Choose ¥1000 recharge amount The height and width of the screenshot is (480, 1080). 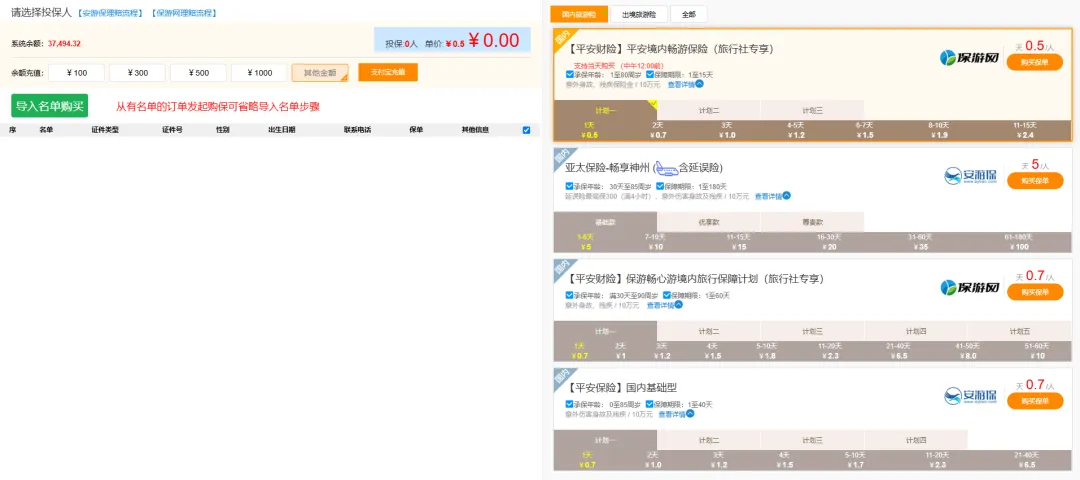click(x=259, y=72)
